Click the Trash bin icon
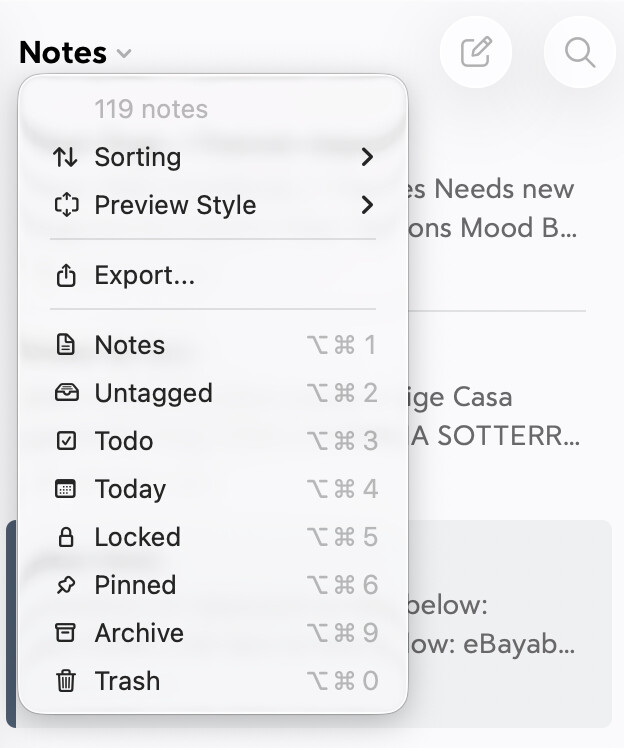Image resolution: width=624 pixels, height=748 pixels. (x=66, y=681)
